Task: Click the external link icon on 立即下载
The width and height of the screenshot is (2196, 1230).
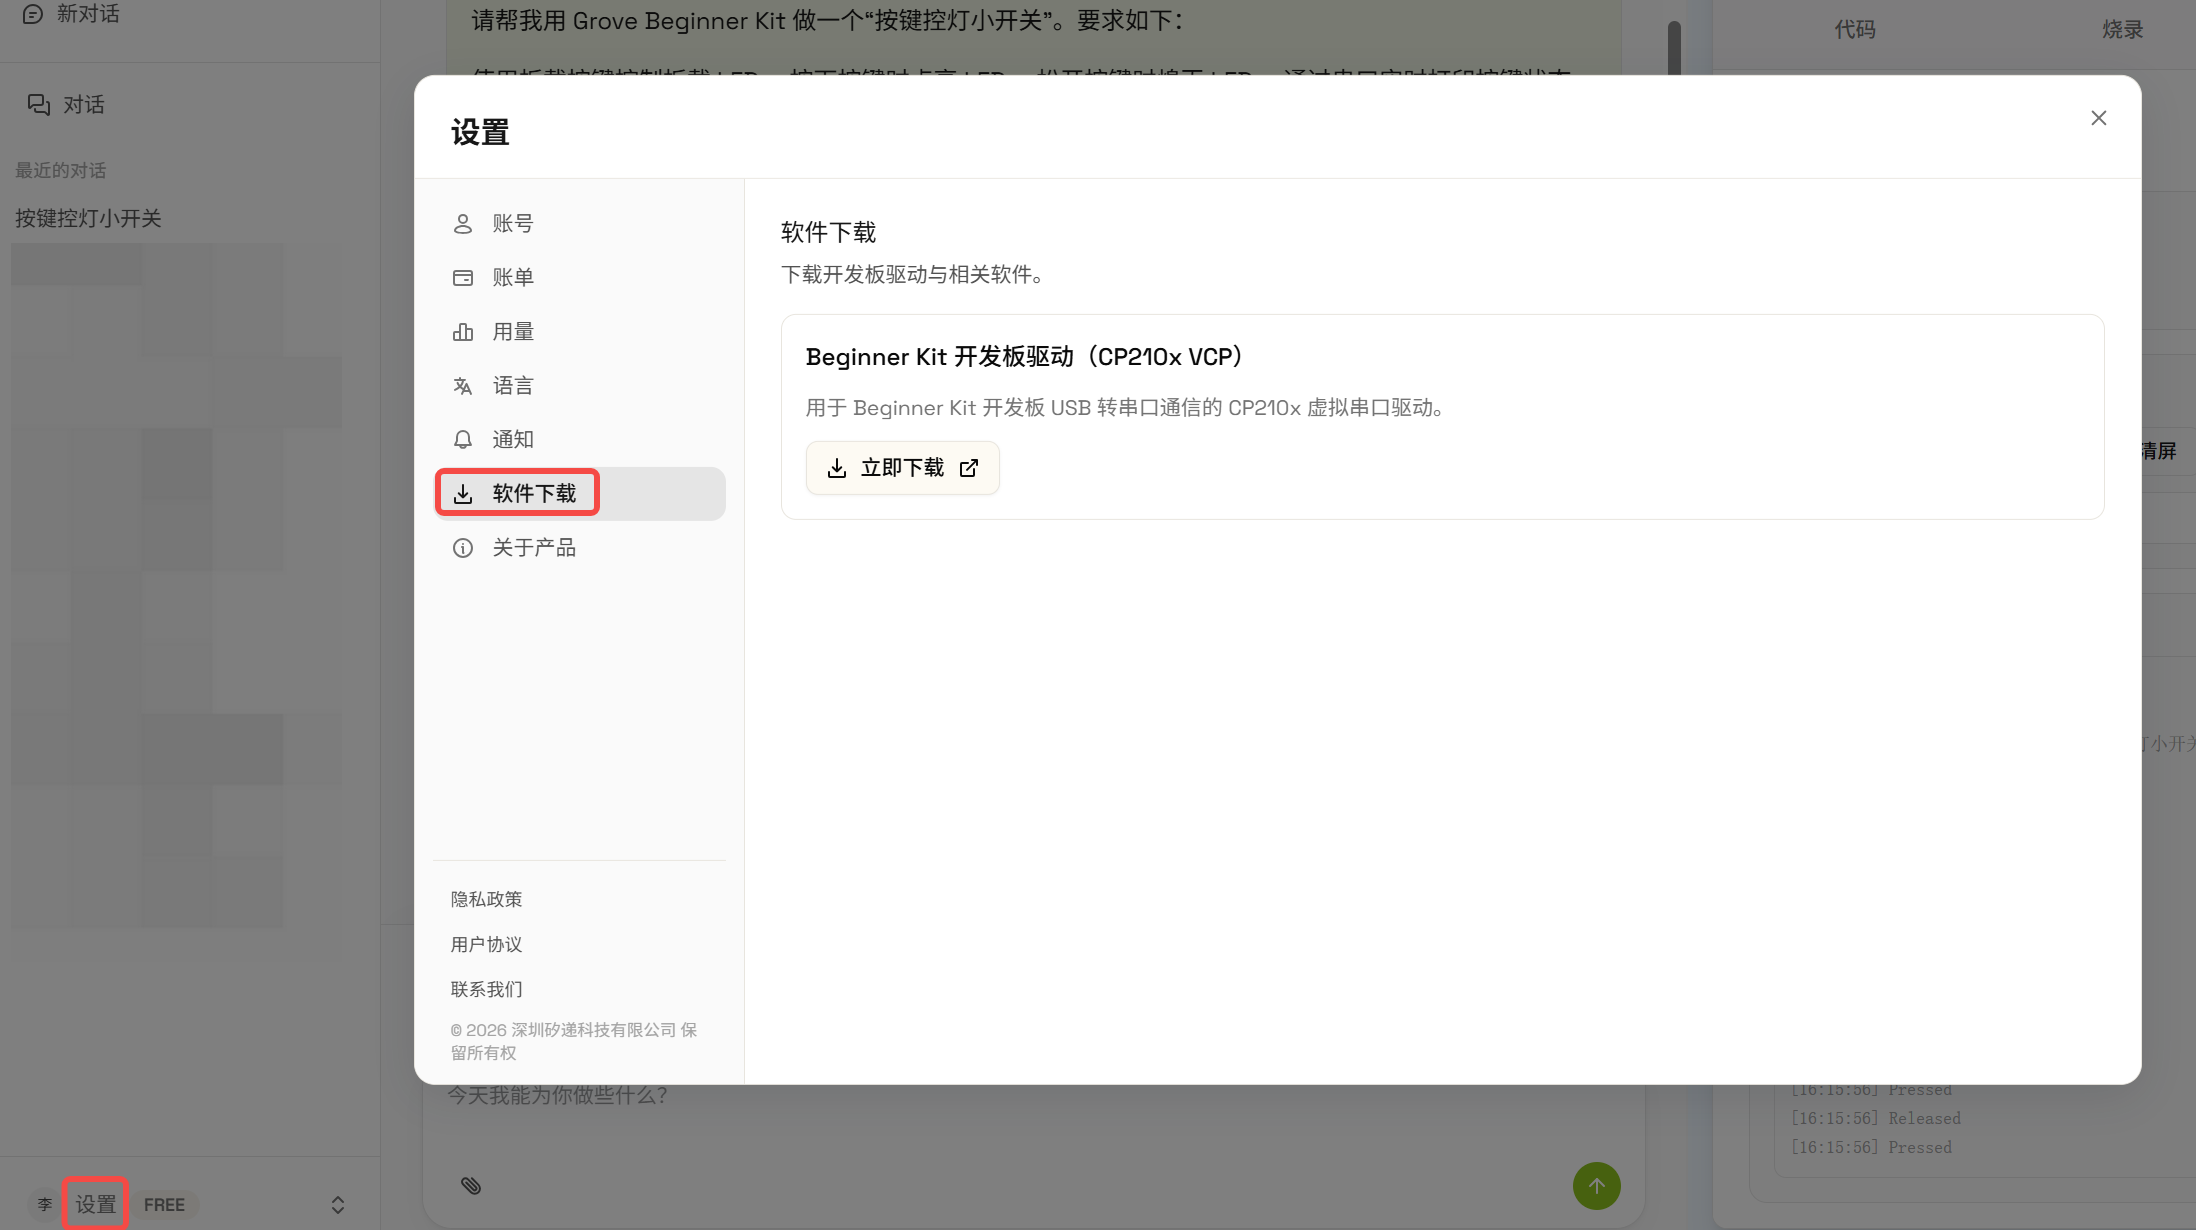Action: click(x=969, y=468)
